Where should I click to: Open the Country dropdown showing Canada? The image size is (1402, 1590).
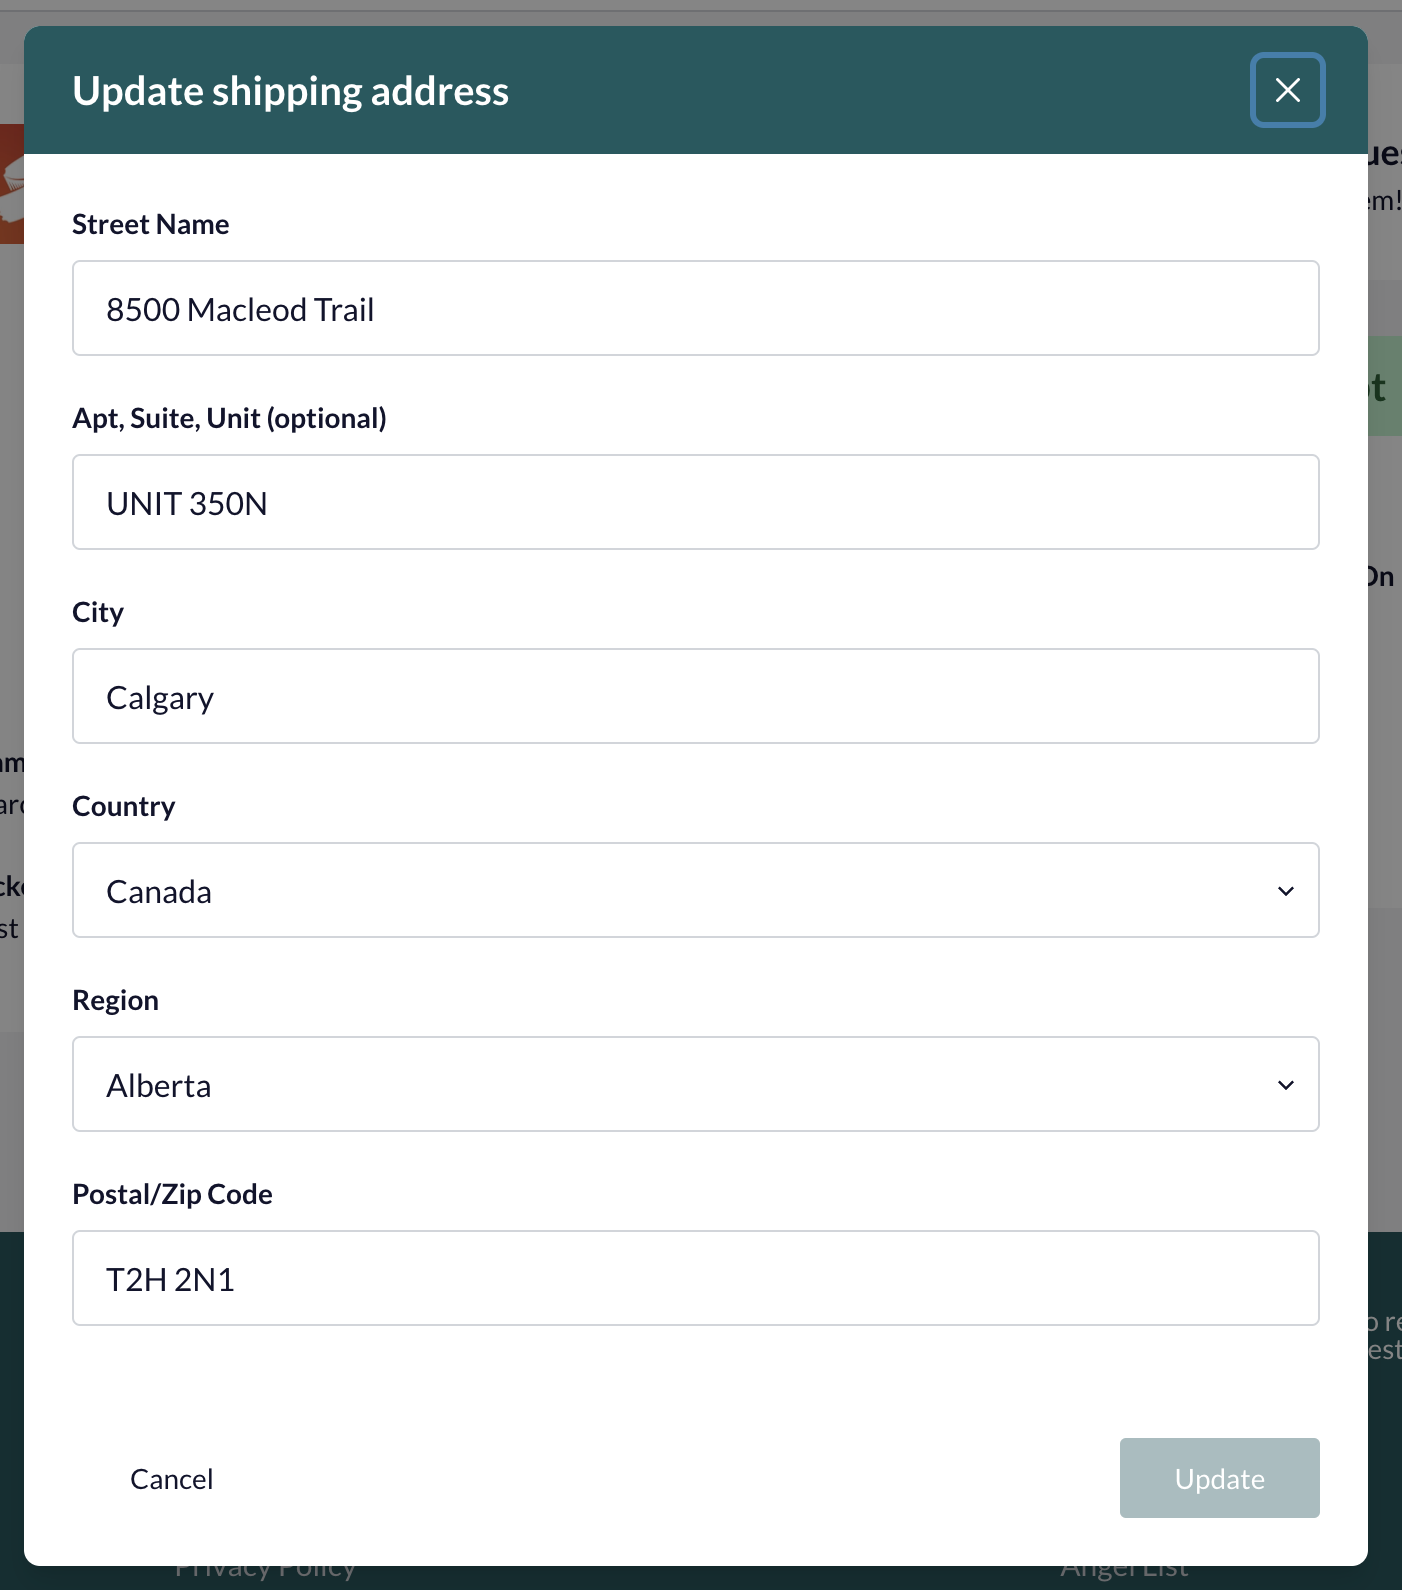tap(696, 890)
